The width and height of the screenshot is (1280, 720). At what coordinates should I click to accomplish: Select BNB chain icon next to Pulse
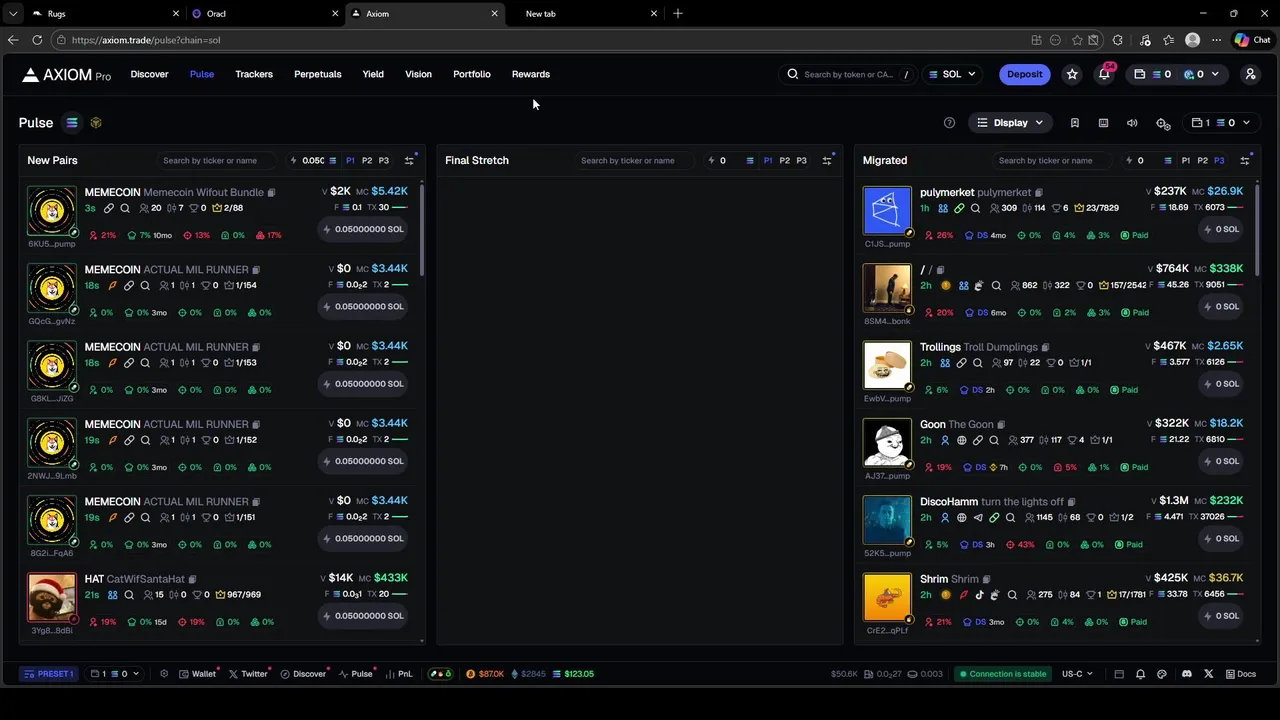click(x=96, y=123)
